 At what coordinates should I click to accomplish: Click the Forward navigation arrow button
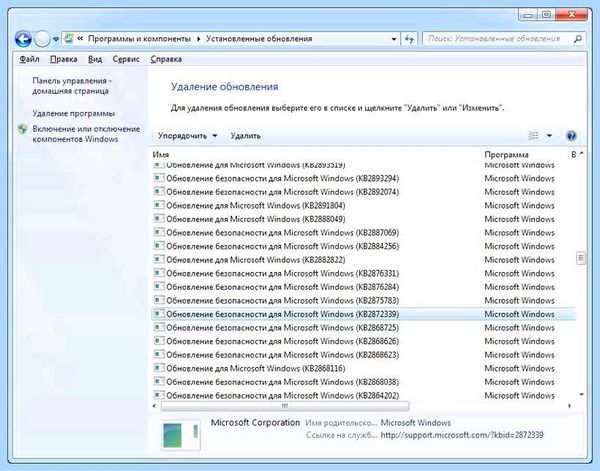[42, 39]
